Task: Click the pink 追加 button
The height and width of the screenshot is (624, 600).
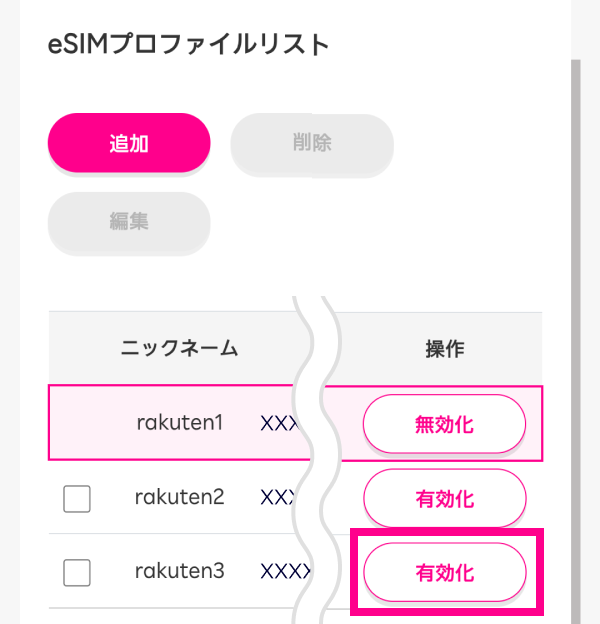Action: coord(129,144)
